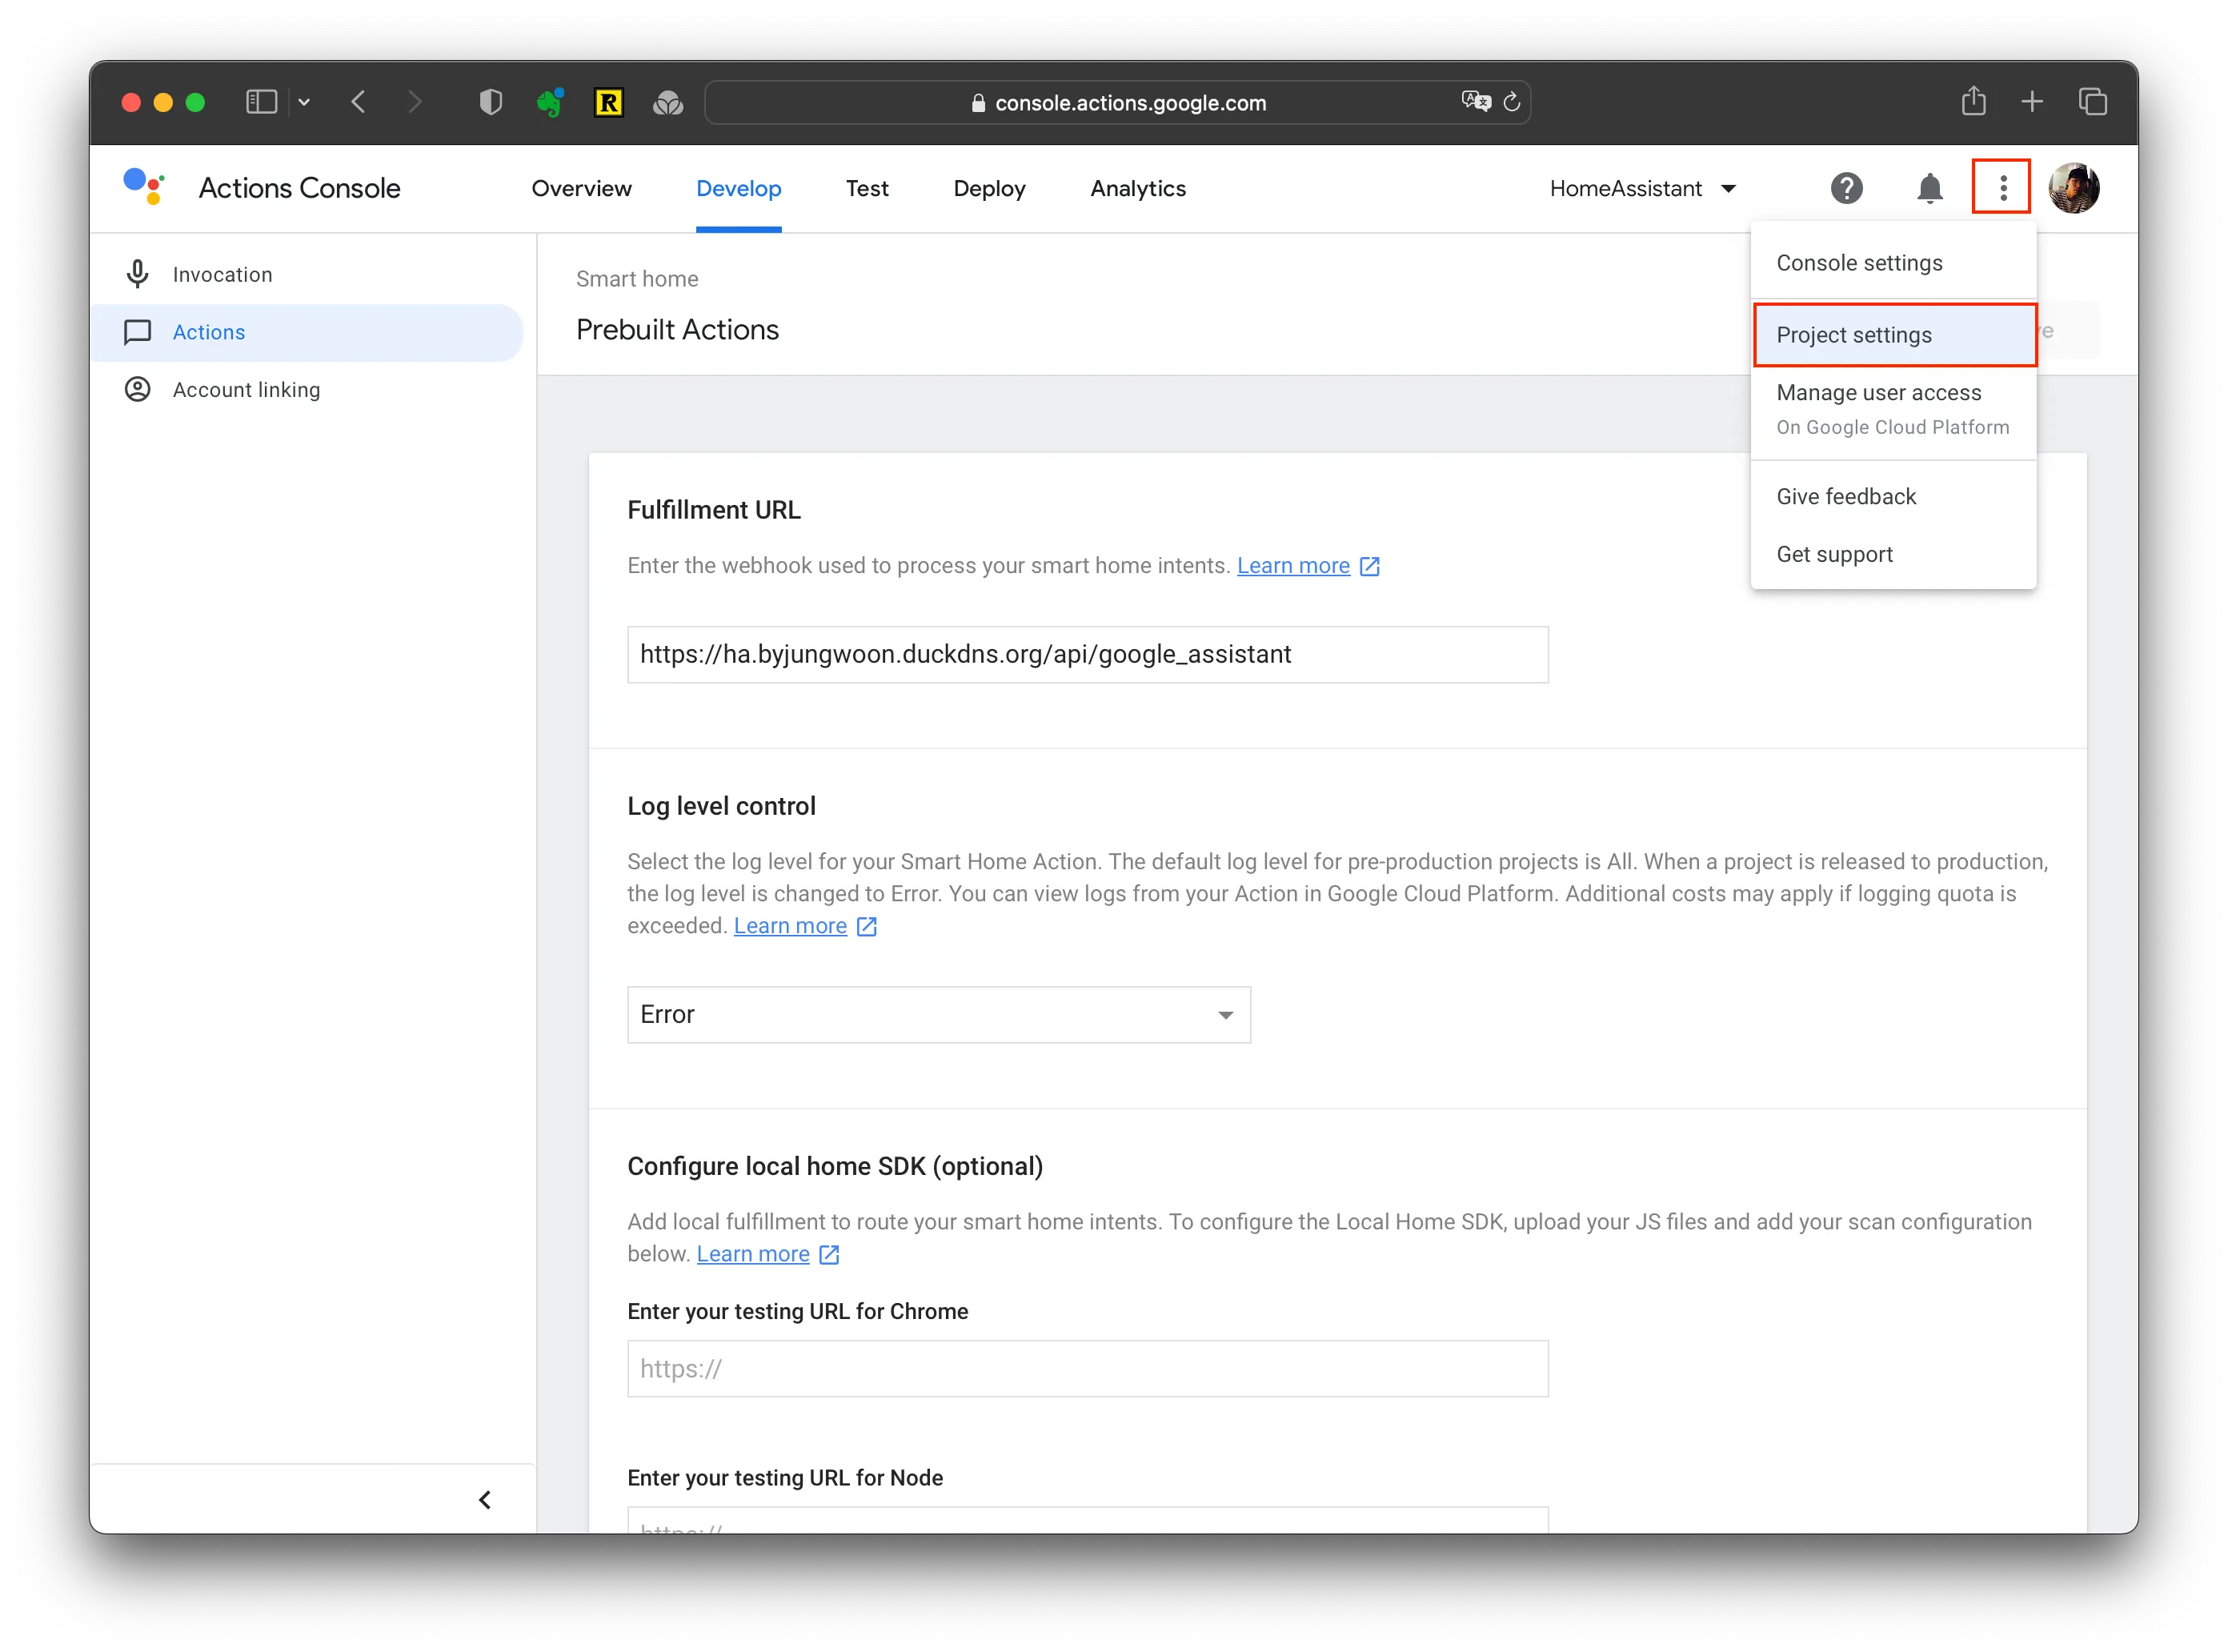Open the Error log level dropdown
Viewport: 2228px width, 1652px height.
(938, 1014)
